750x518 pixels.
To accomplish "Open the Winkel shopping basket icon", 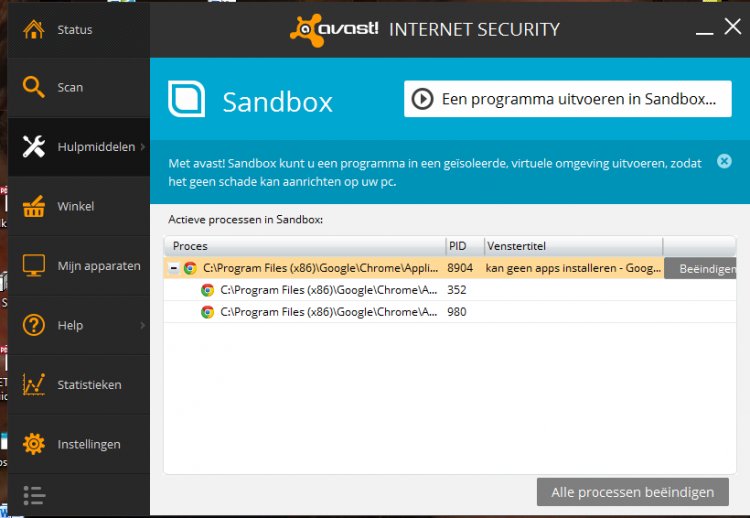I will (x=33, y=206).
